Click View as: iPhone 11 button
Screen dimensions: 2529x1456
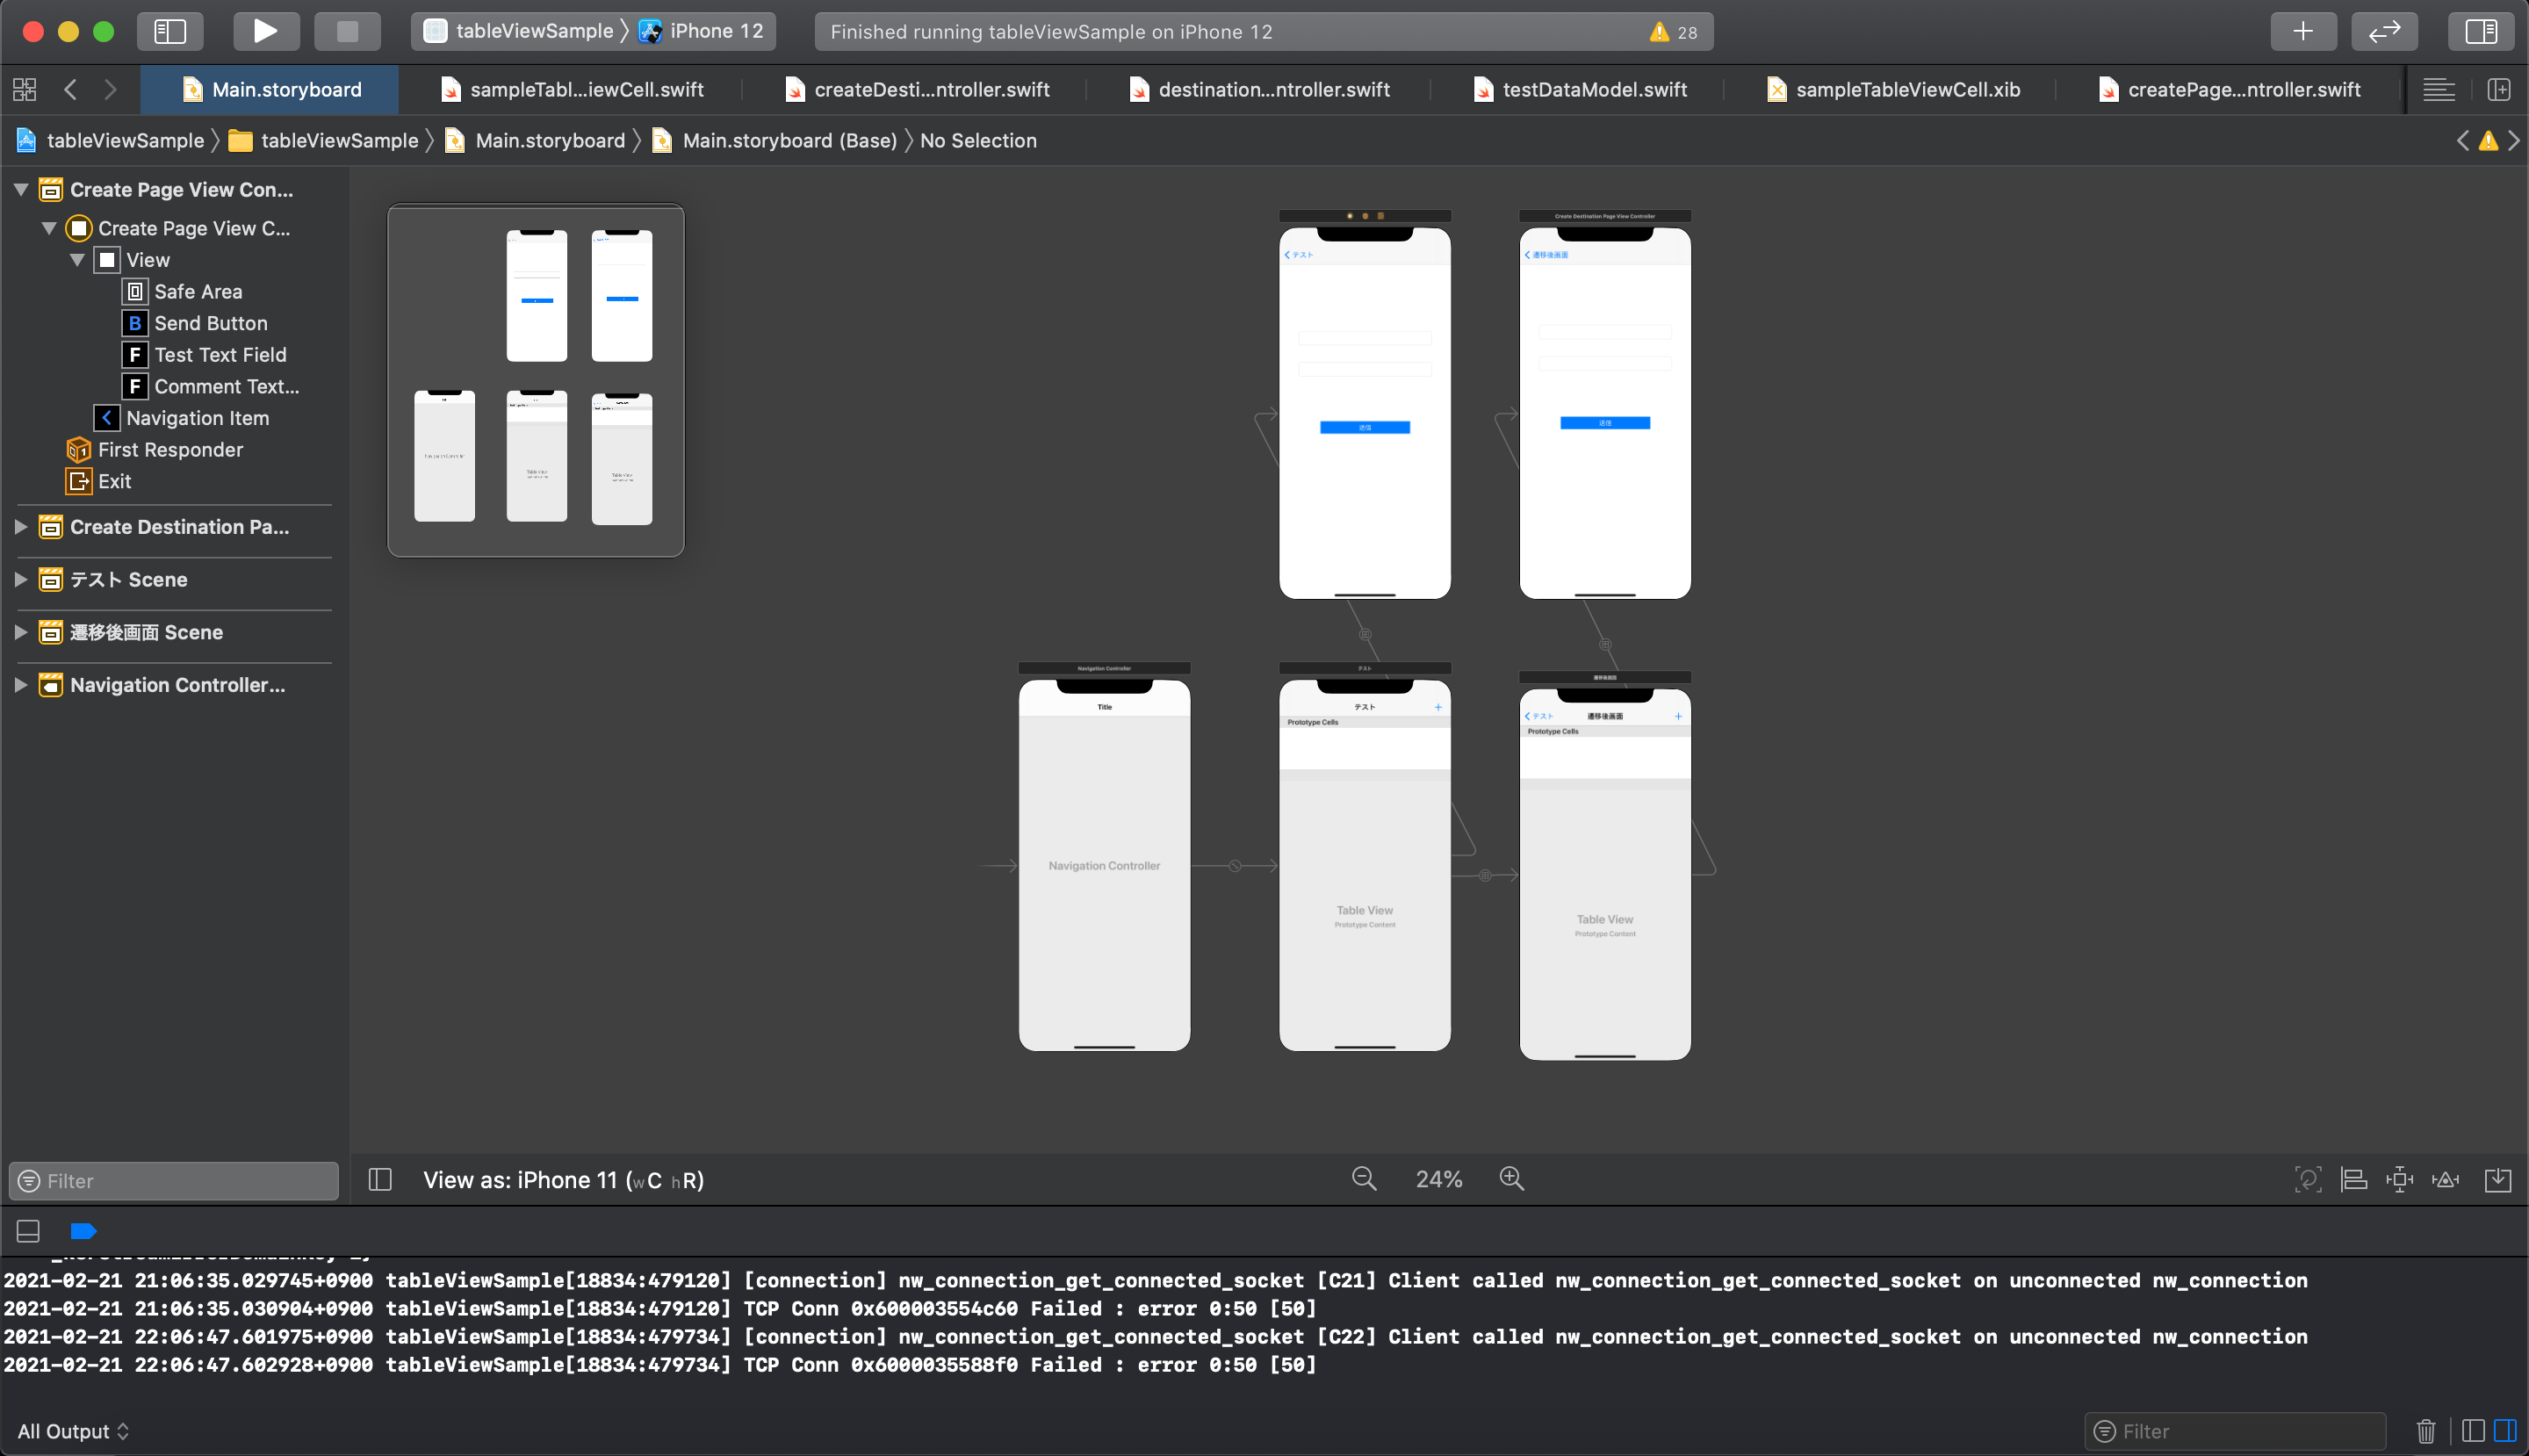click(563, 1180)
